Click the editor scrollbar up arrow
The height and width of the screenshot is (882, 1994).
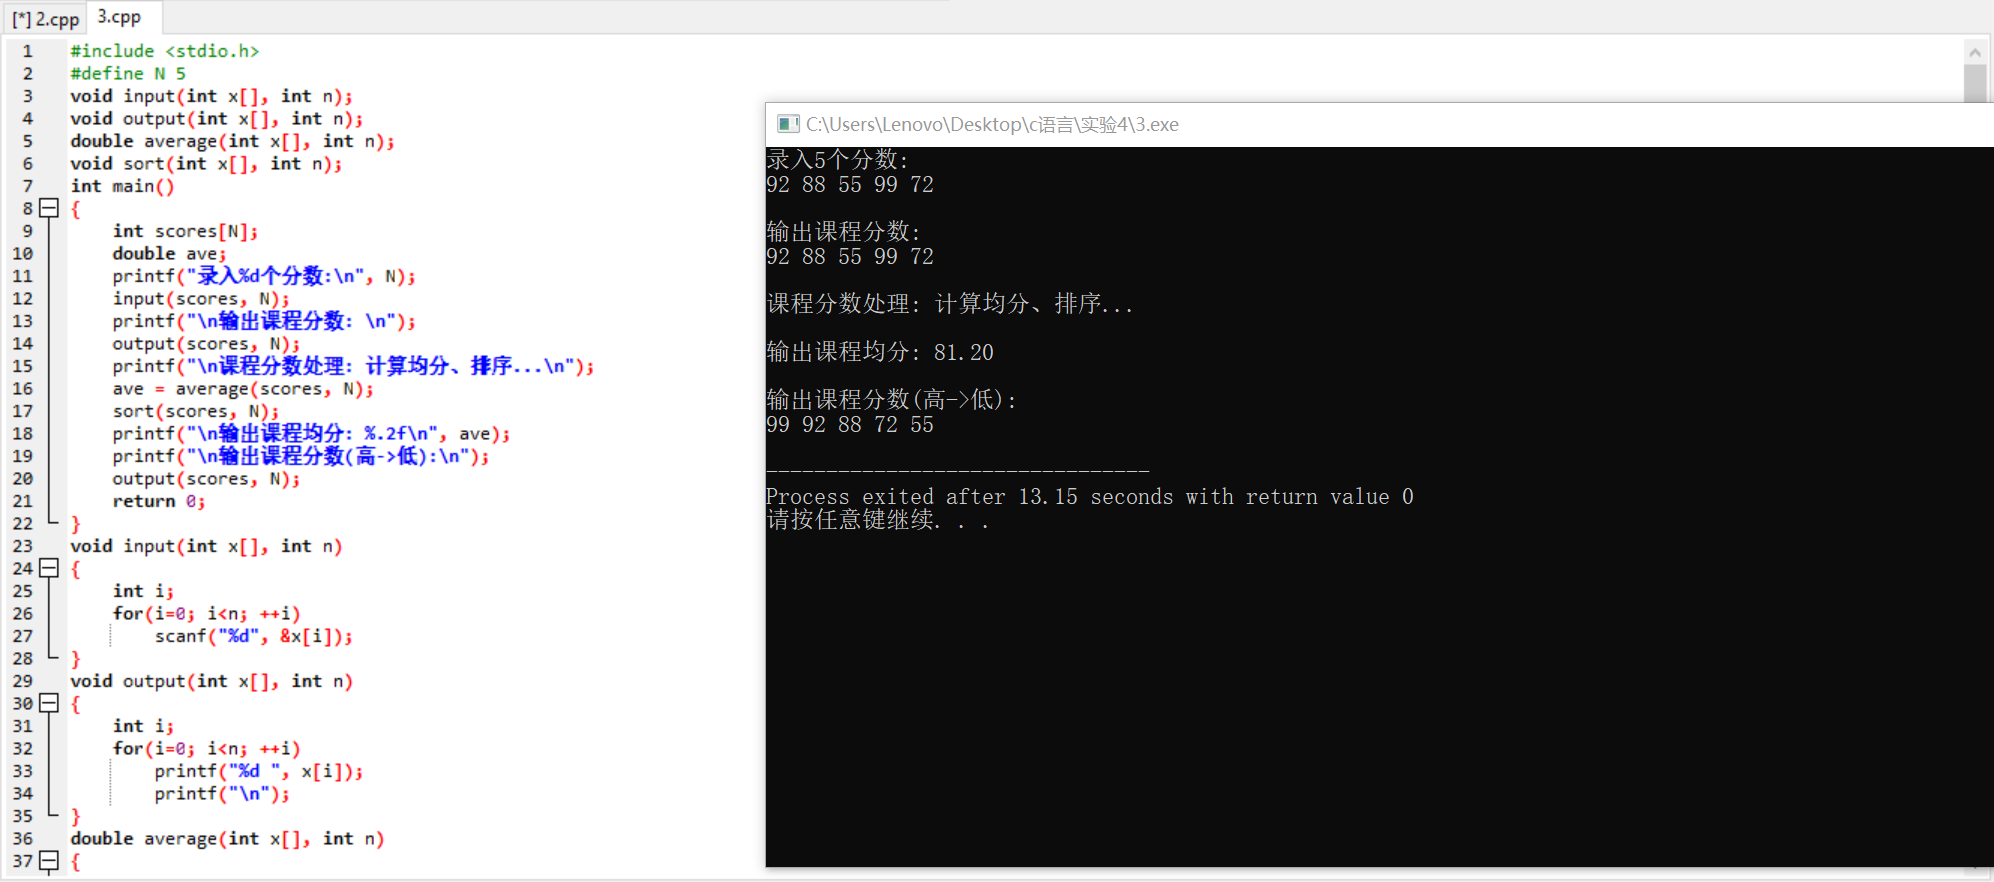coord(1974,52)
